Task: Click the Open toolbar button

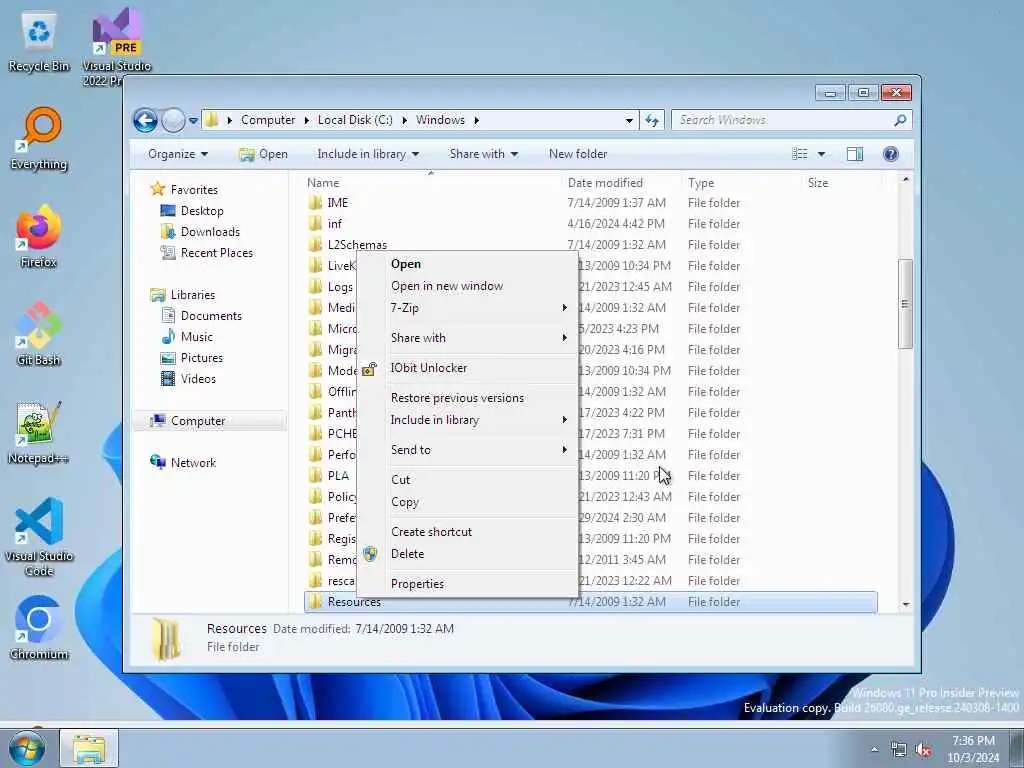Action: click(x=263, y=154)
